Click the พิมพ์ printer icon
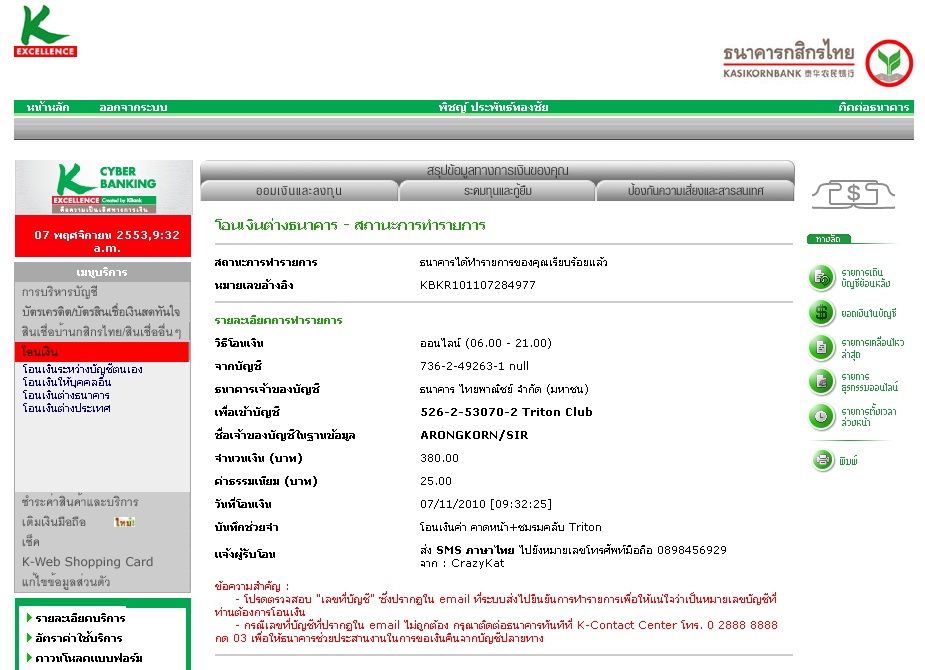Image resolution: width=925 pixels, height=670 pixels. point(822,460)
